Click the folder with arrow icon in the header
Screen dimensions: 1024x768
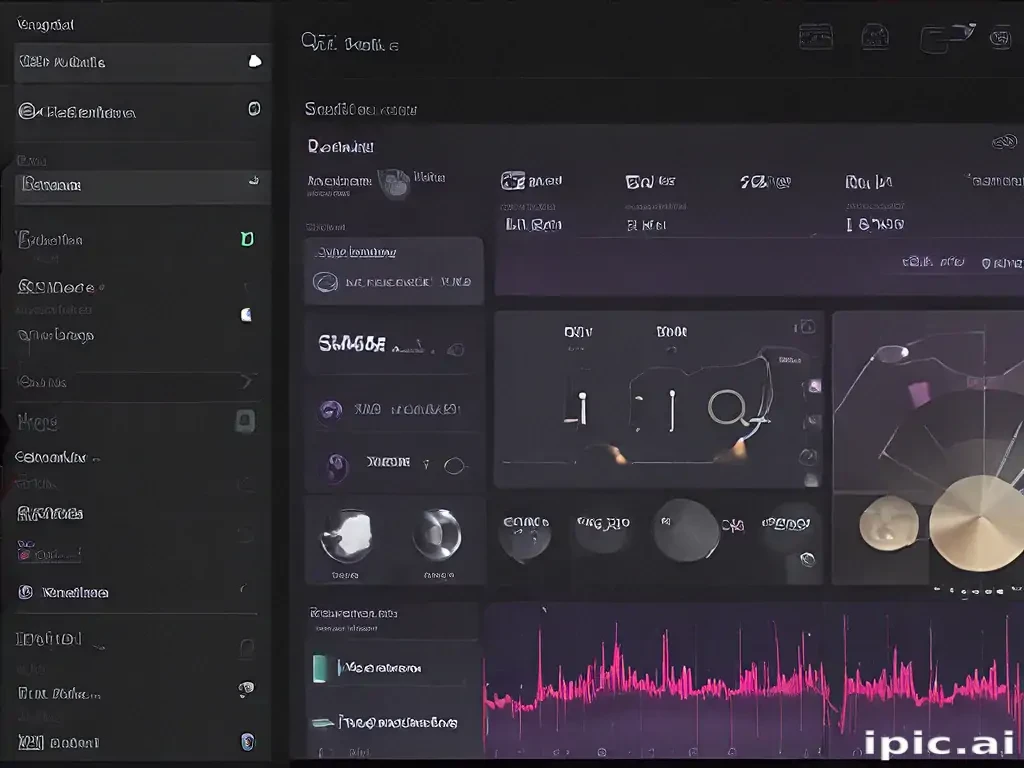[x=946, y=38]
